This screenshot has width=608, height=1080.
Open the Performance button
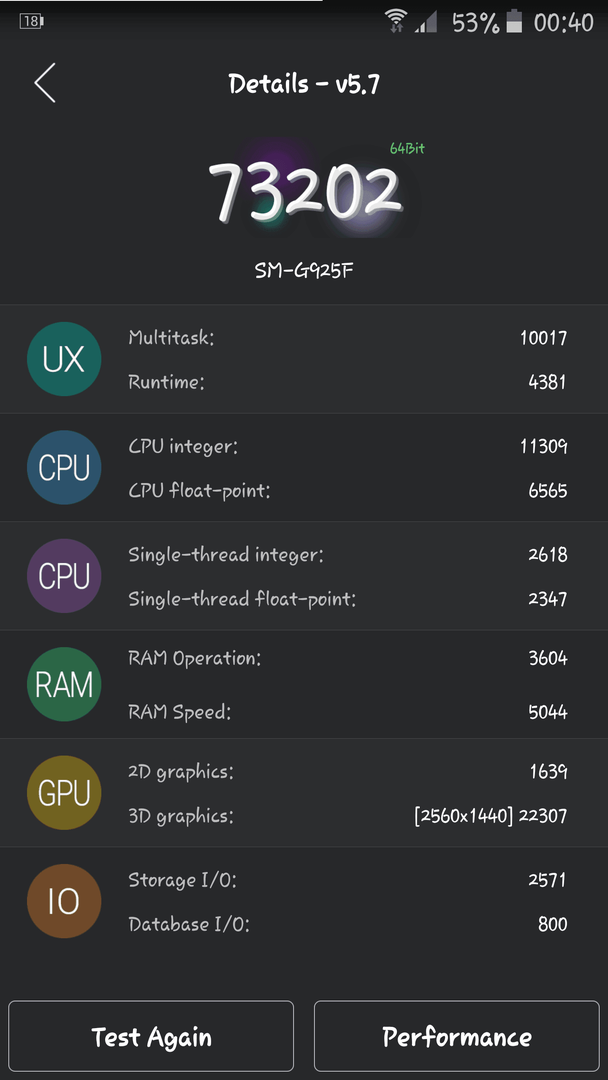click(457, 1036)
